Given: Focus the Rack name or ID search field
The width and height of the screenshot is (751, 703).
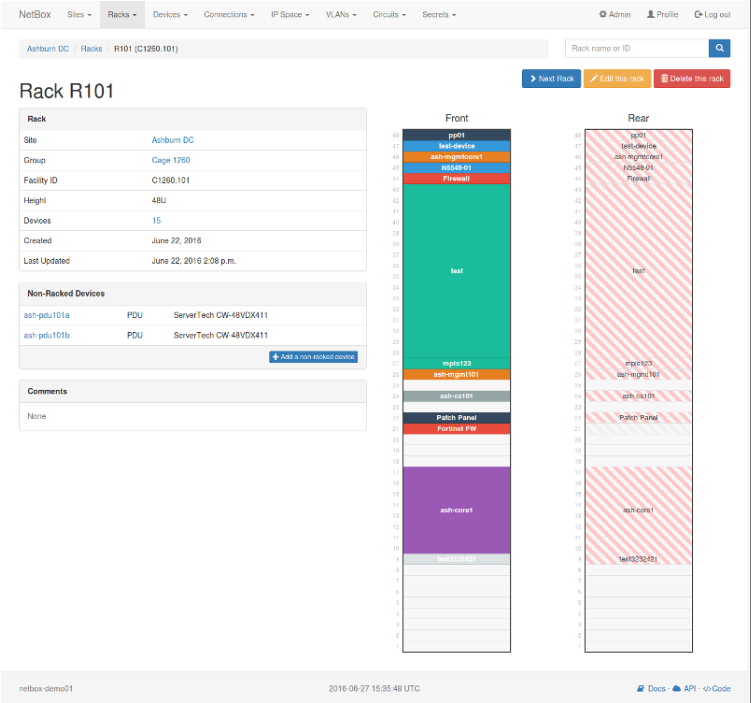Looking at the screenshot, I should click(x=637, y=48).
